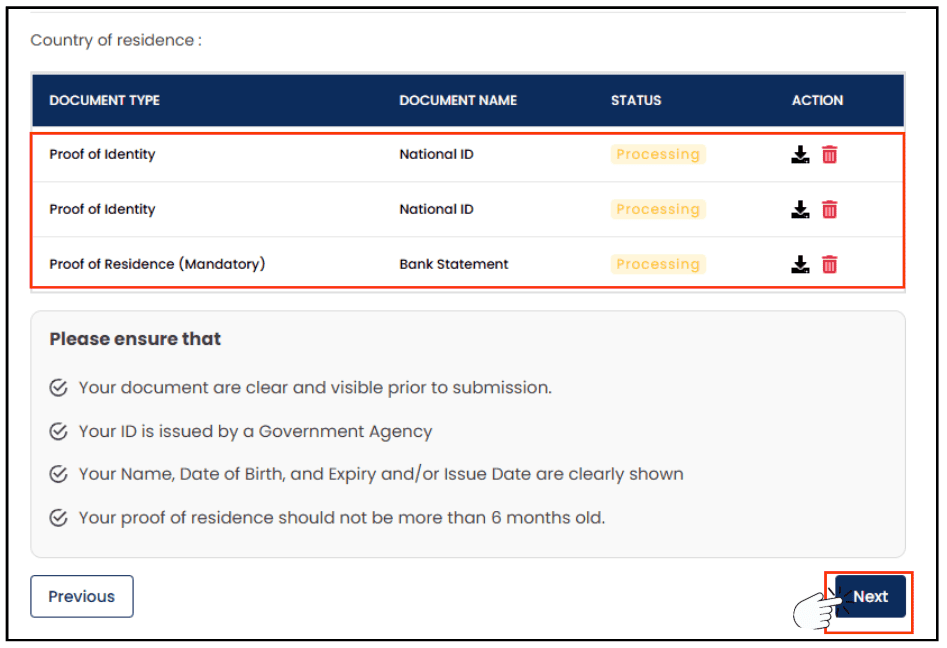Delete the second Proof of Identity document

(830, 210)
